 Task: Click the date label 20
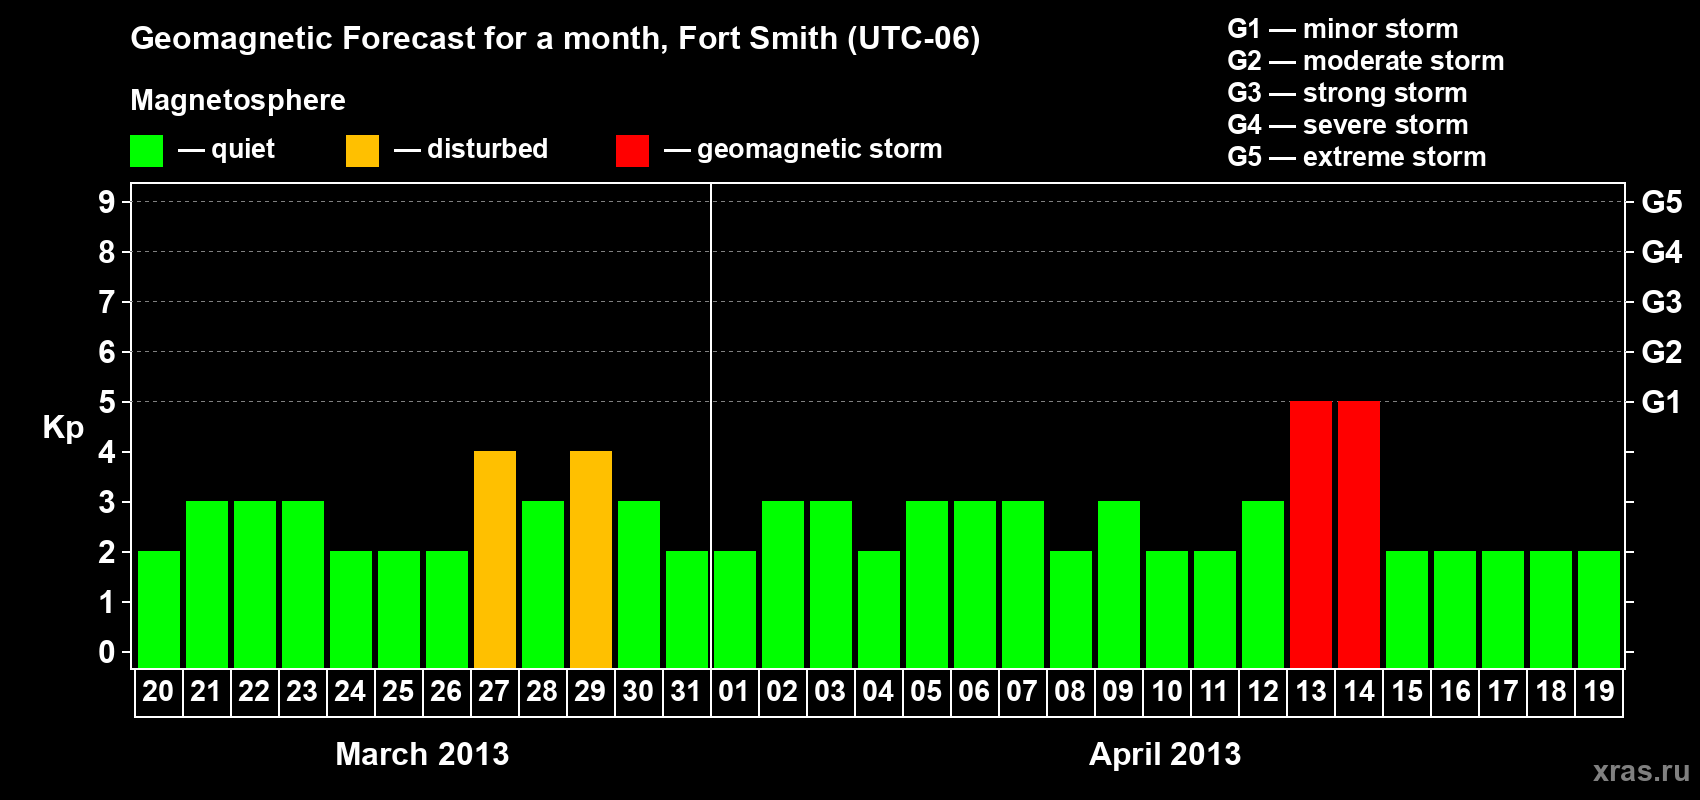158,691
